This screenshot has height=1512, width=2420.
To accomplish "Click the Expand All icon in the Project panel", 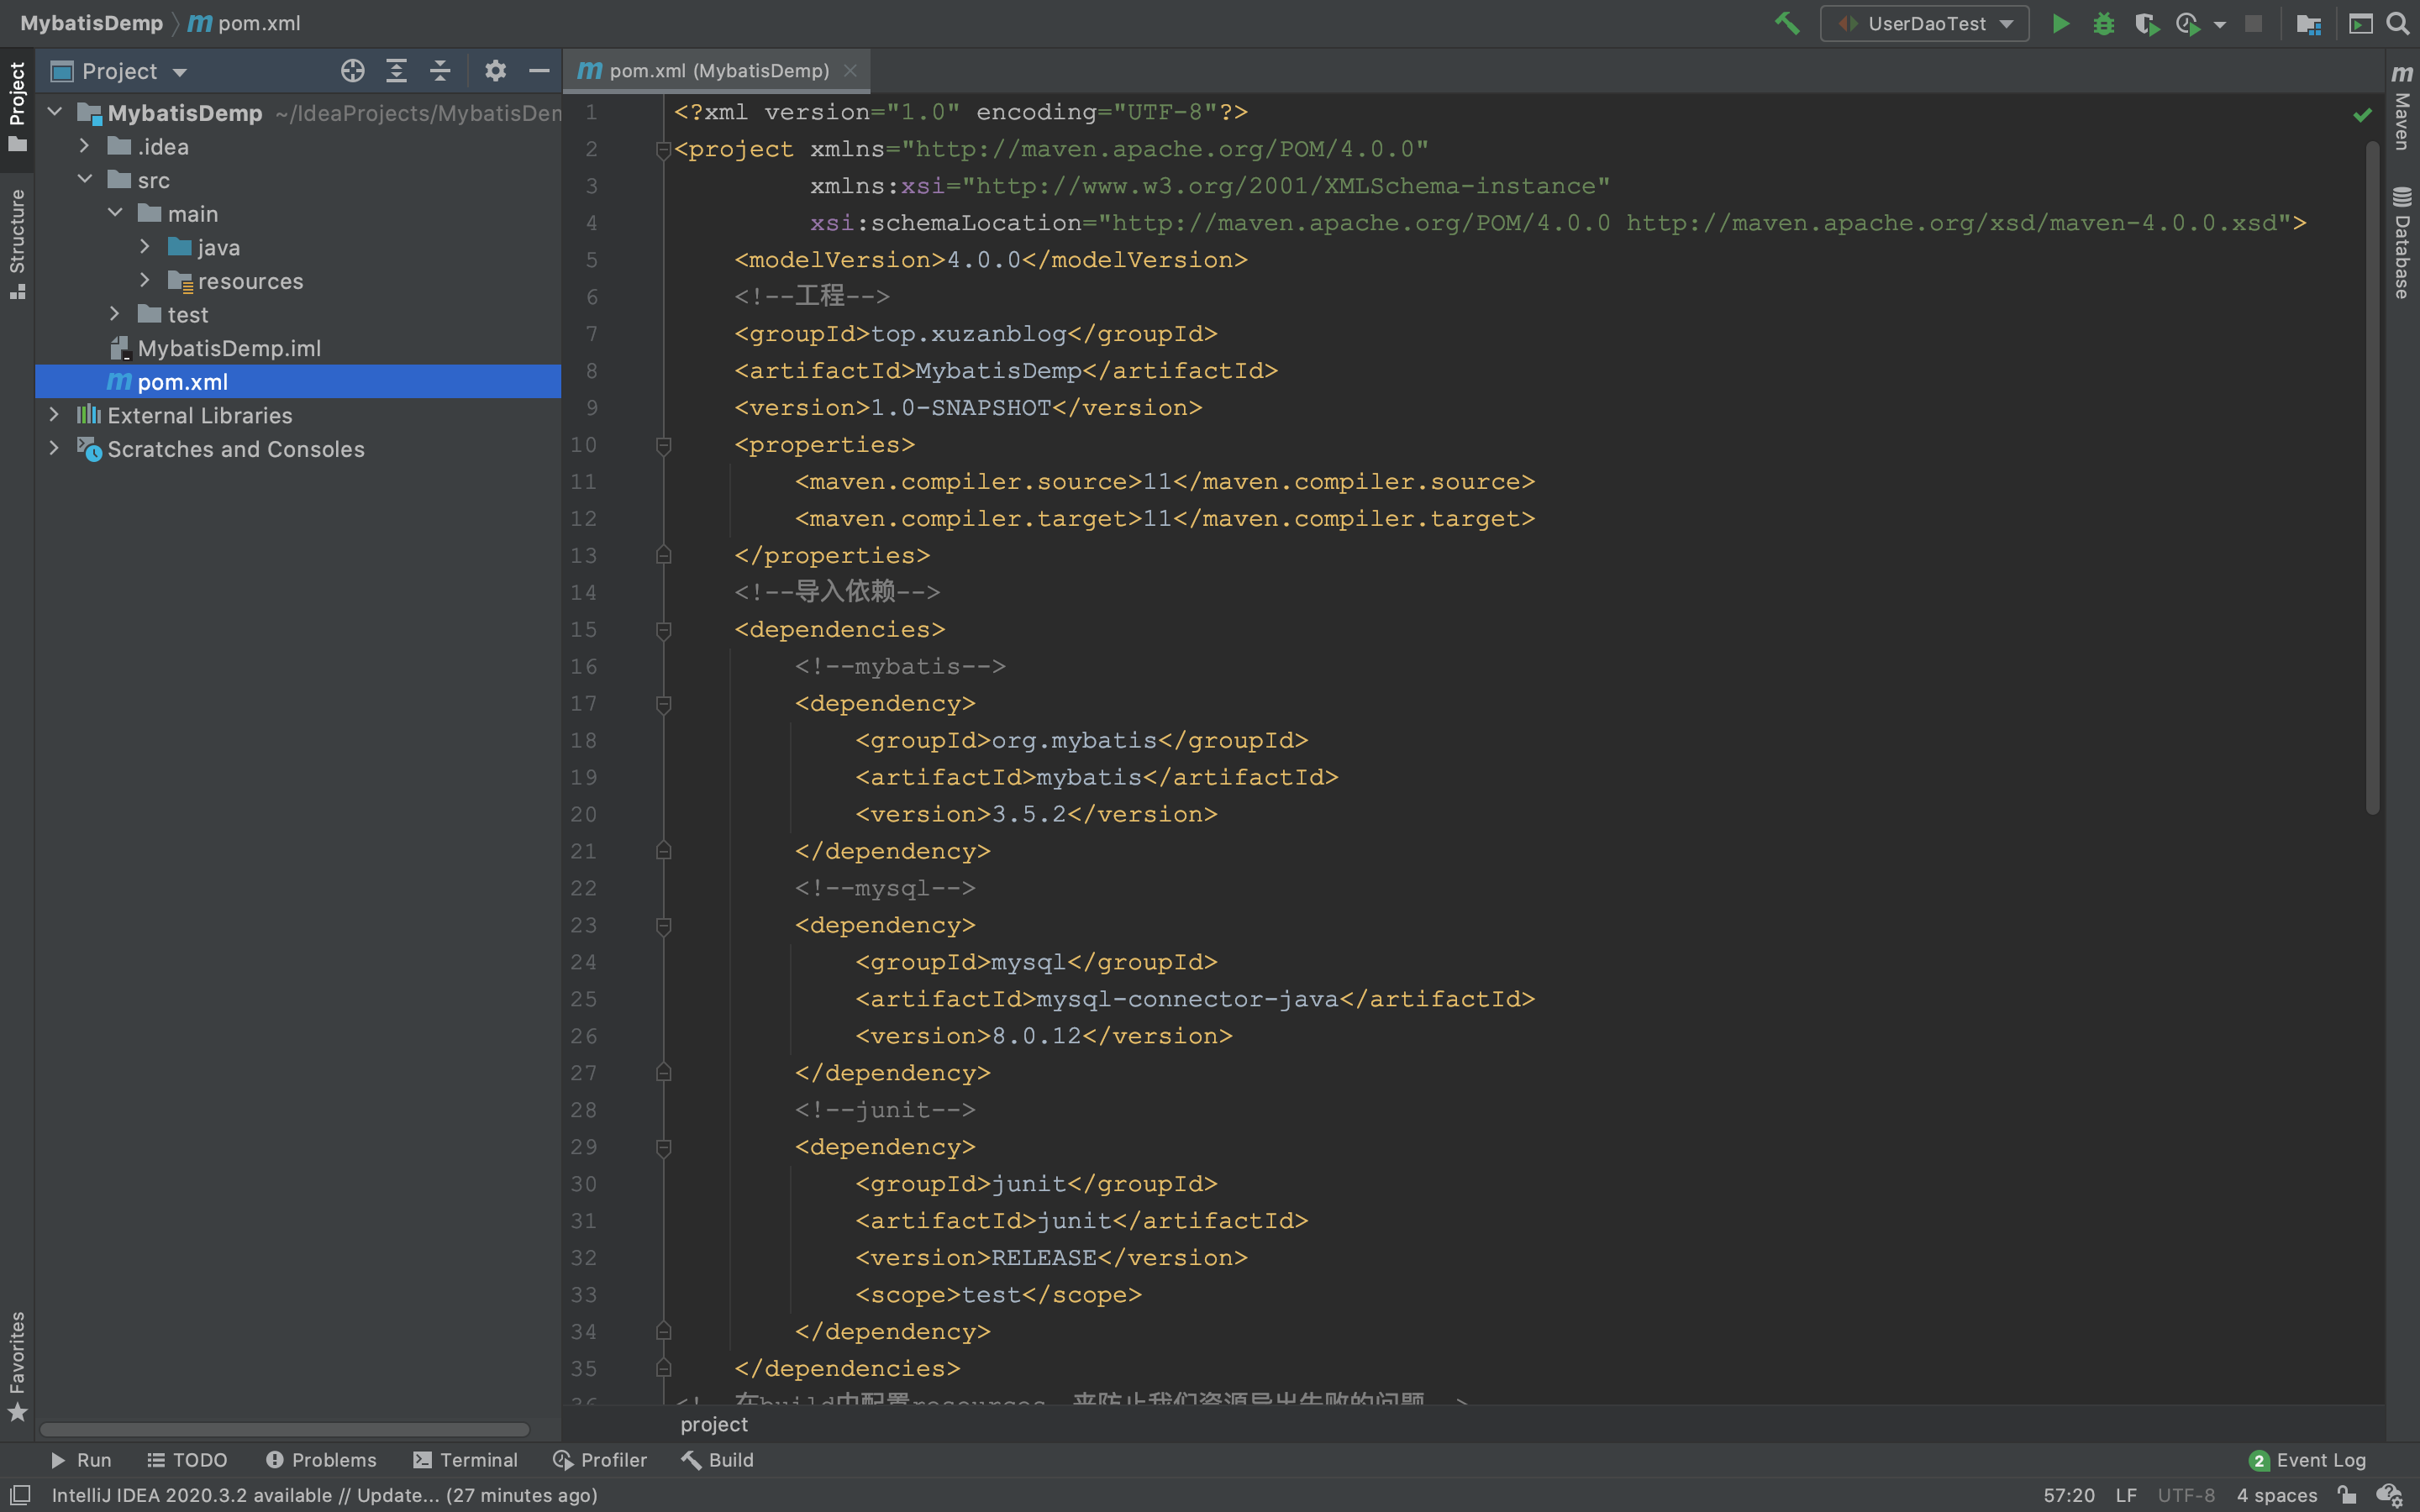I will (x=396, y=71).
